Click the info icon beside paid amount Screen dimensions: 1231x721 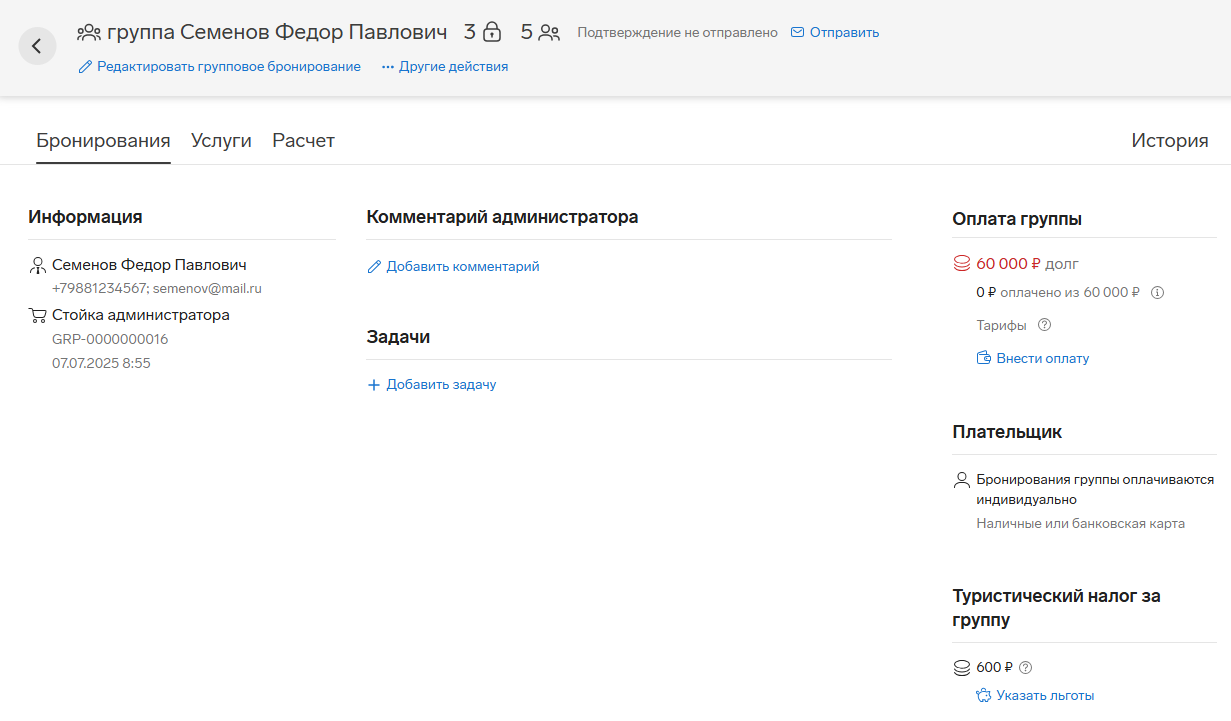coord(1158,293)
